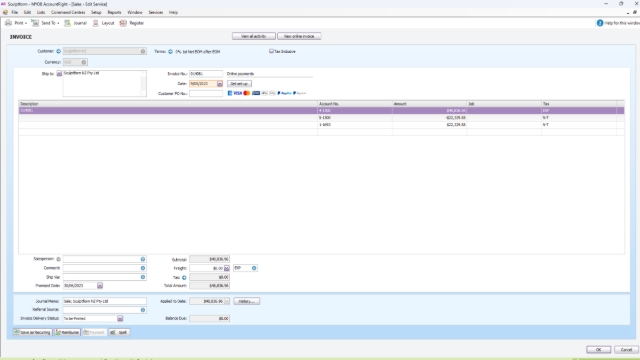640x360 pixels.
Task: Click the Amount column header
Action: coord(429,104)
